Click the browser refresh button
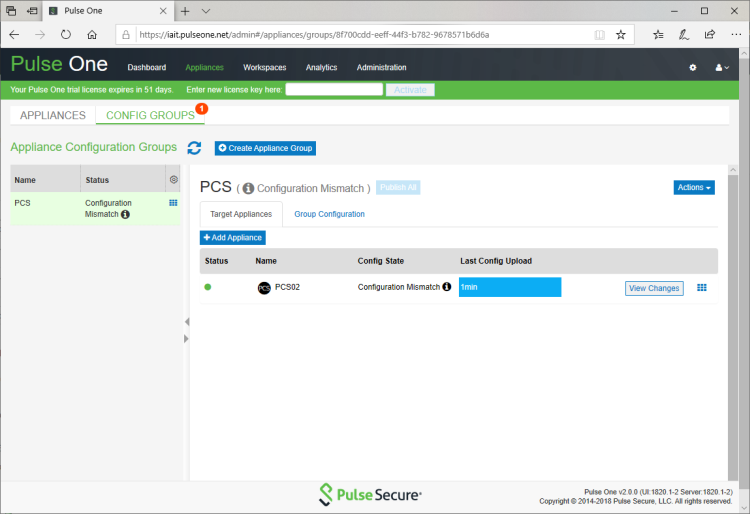 coord(66,34)
